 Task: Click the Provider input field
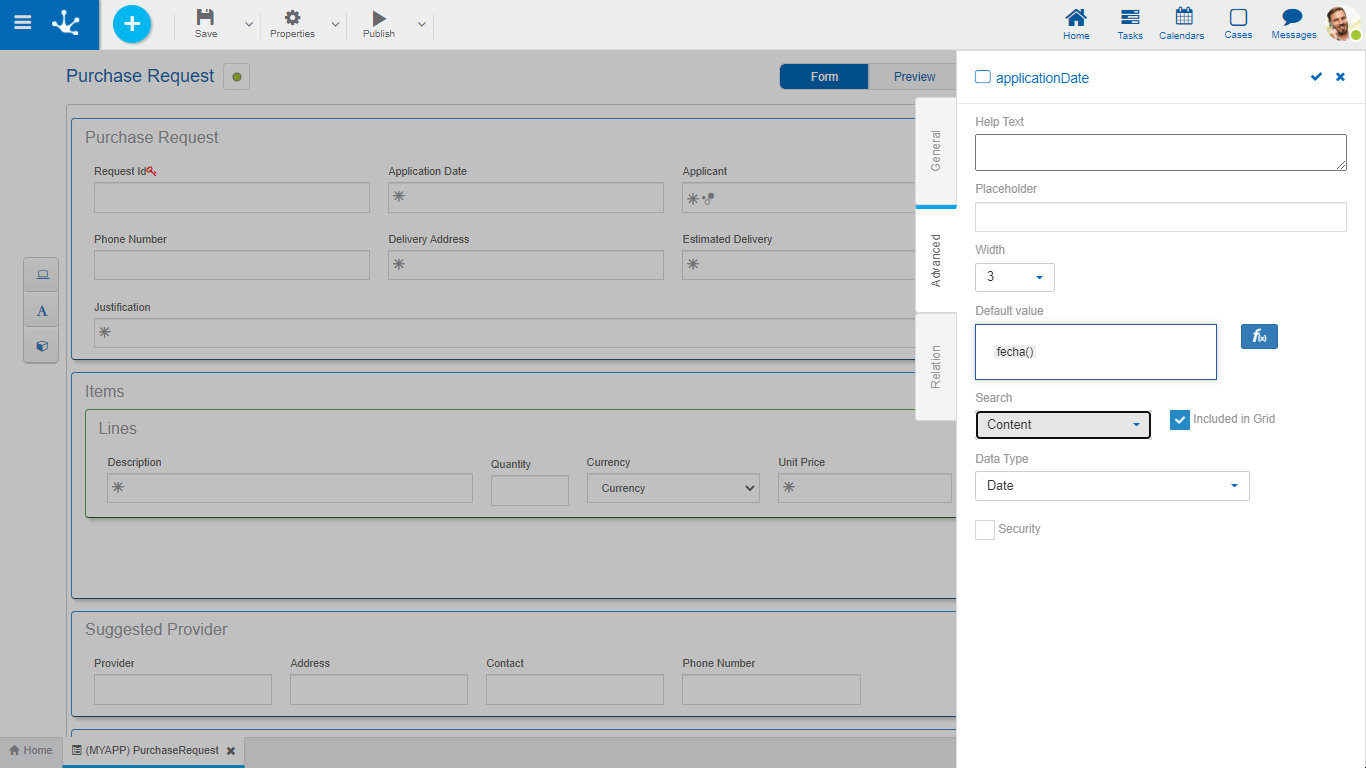pos(183,690)
